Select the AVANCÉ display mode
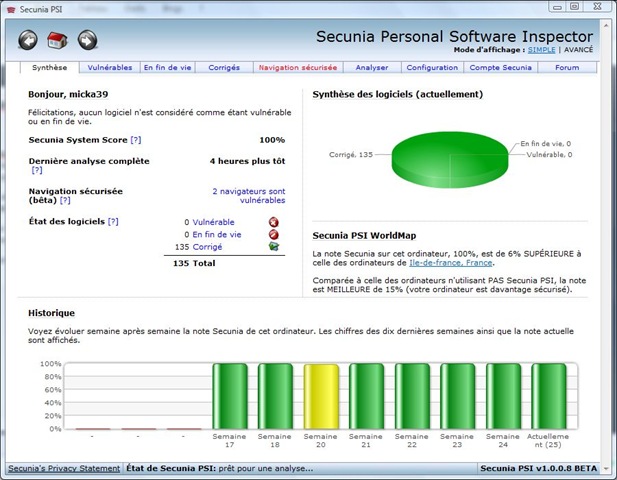Viewport: 617px width, 480px height. coord(578,50)
